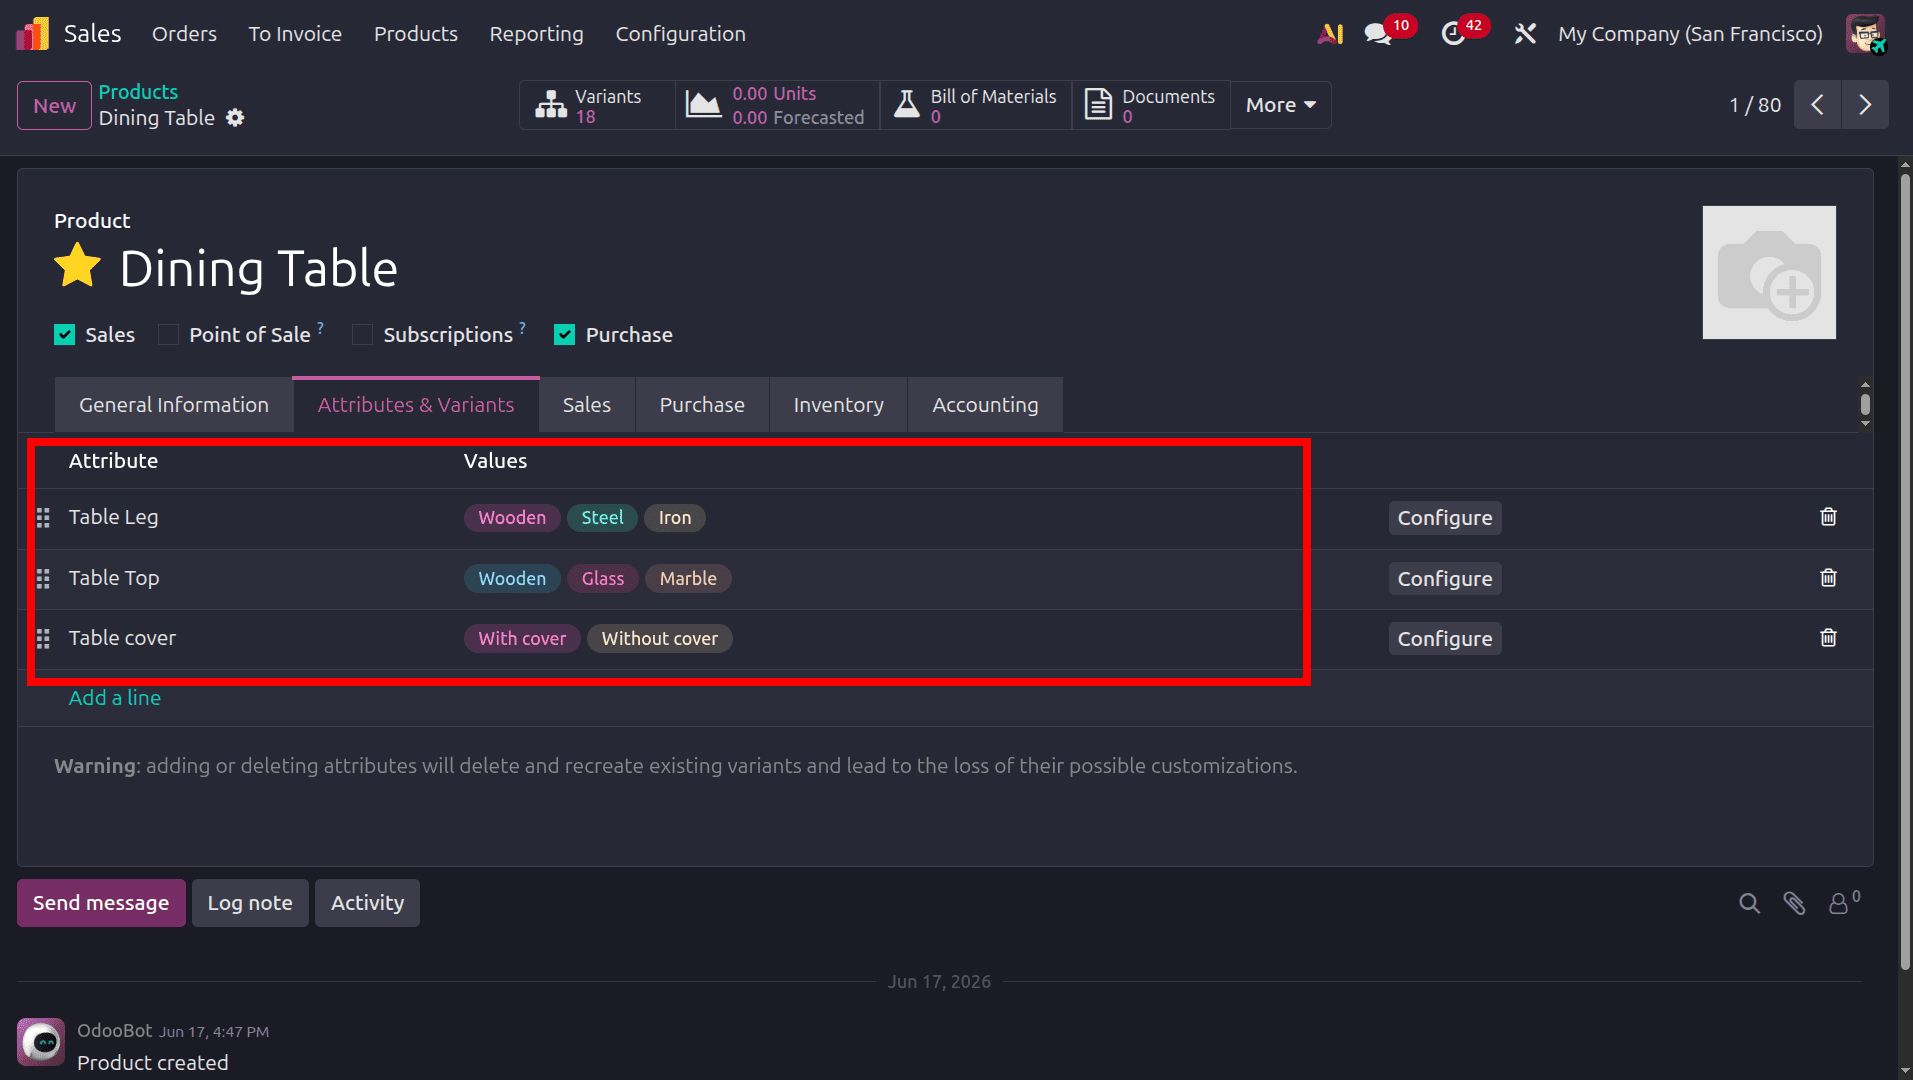The width and height of the screenshot is (1913, 1080).
Task: Switch to the Sales tab
Action: tap(587, 405)
